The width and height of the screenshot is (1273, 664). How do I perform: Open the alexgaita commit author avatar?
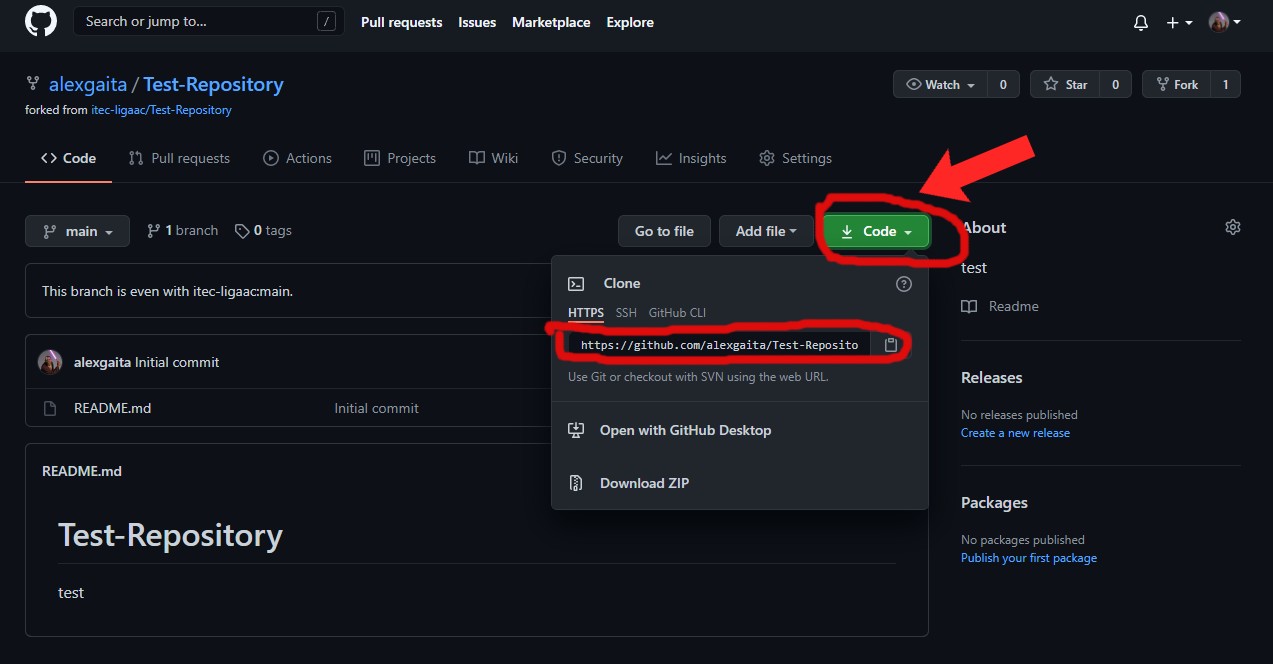click(x=50, y=362)
